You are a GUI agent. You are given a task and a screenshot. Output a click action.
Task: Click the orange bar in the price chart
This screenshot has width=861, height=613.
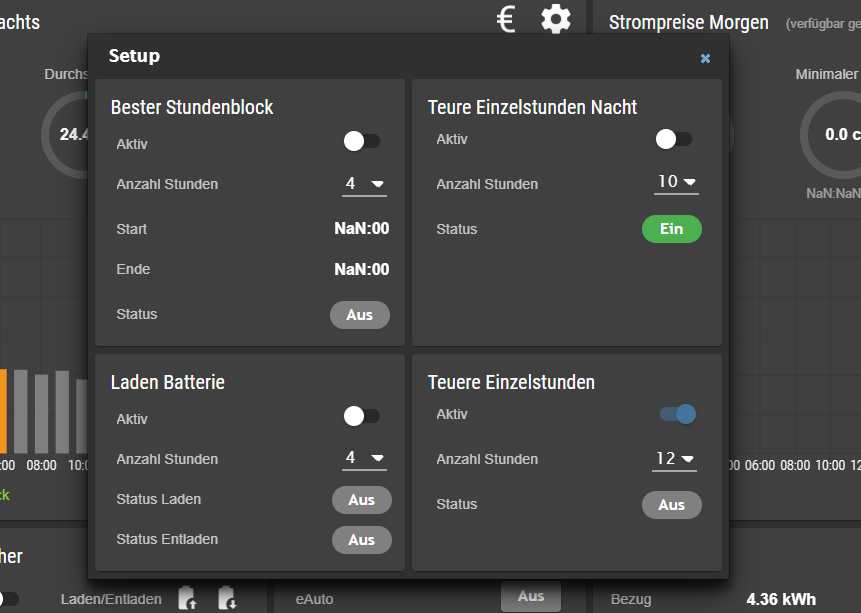coord(3,411)
